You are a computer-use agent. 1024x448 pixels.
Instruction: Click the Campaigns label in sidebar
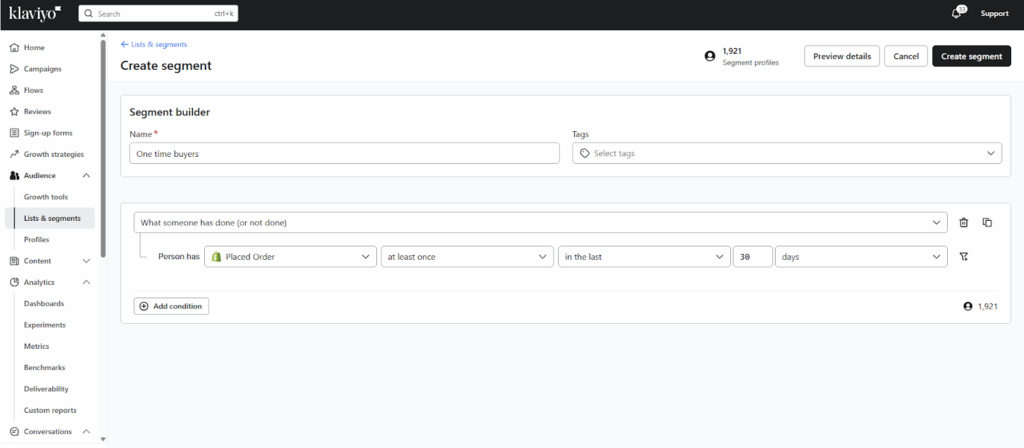[x=42, y=69]
